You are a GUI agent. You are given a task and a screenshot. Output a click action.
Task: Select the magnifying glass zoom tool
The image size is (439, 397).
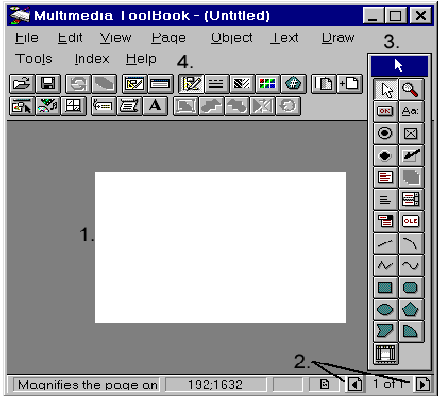(x=411, y=89)
